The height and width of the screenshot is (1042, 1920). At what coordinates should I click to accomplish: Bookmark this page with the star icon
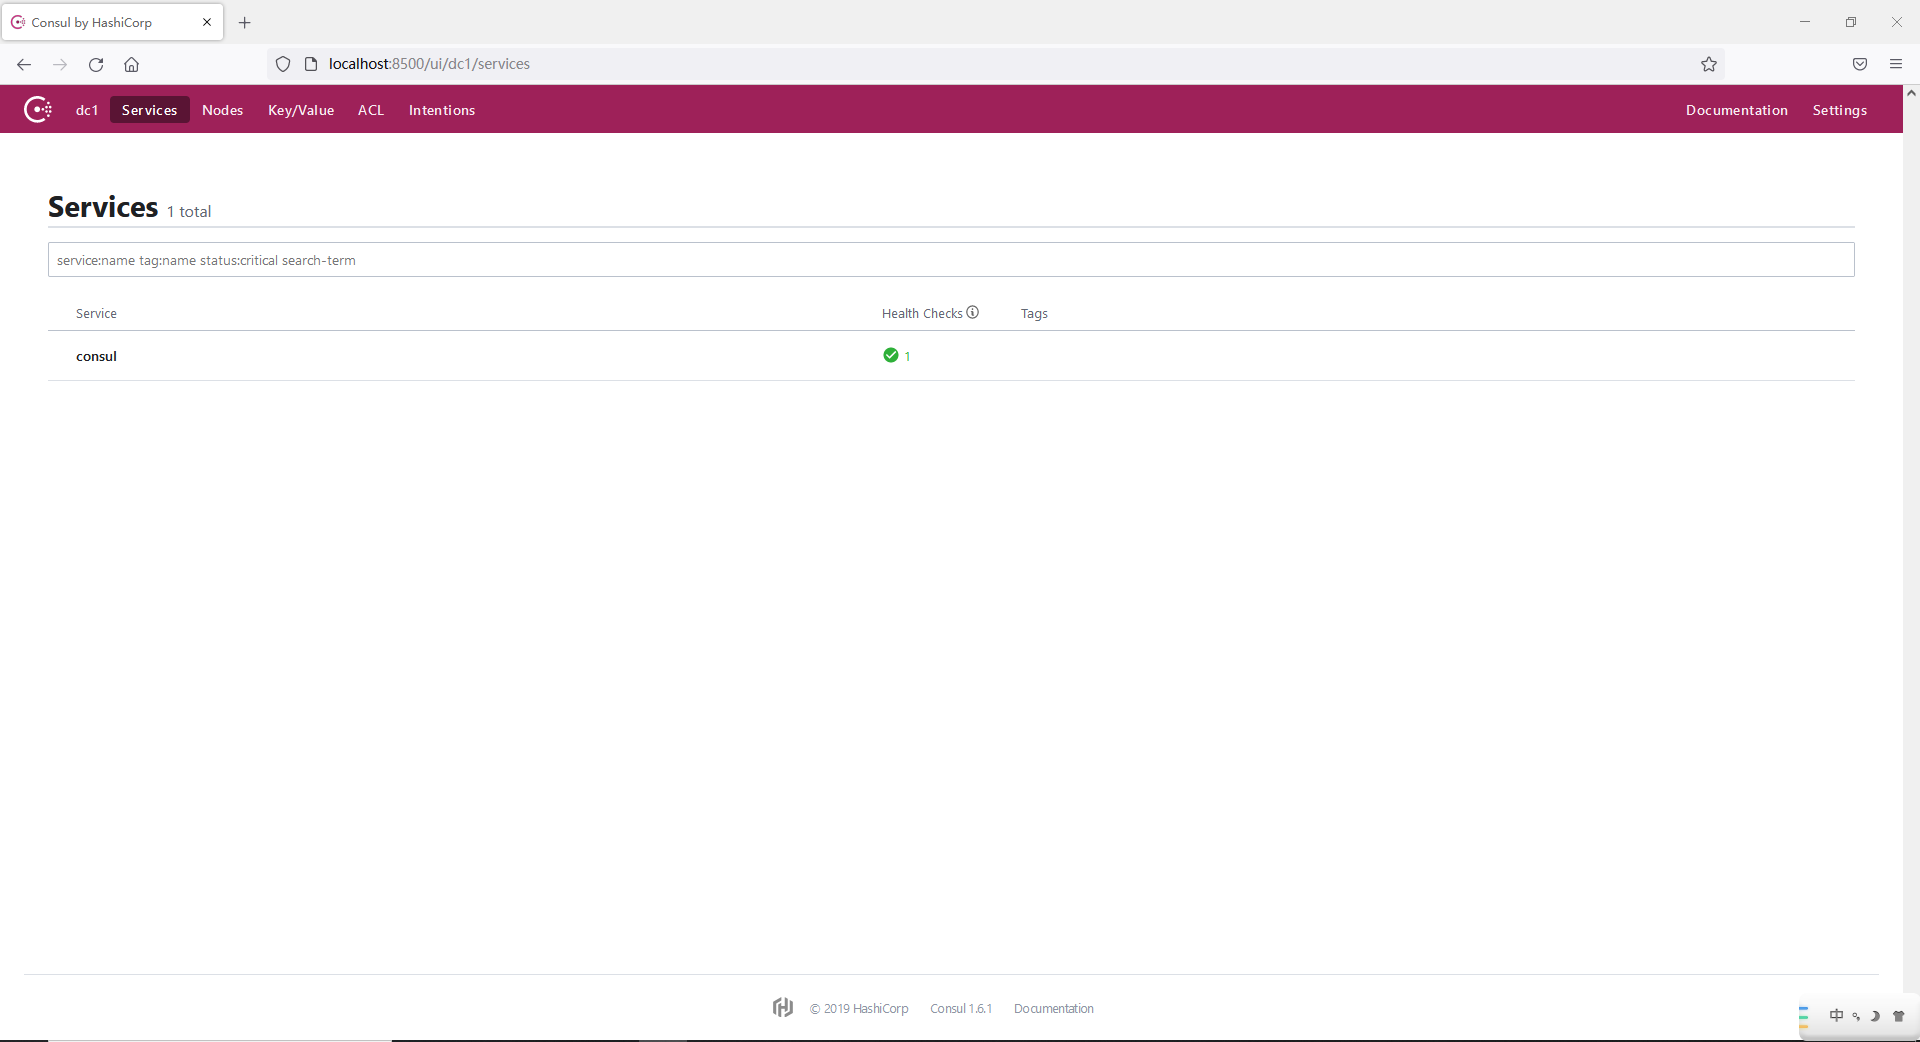click(x=1709, y=64)
